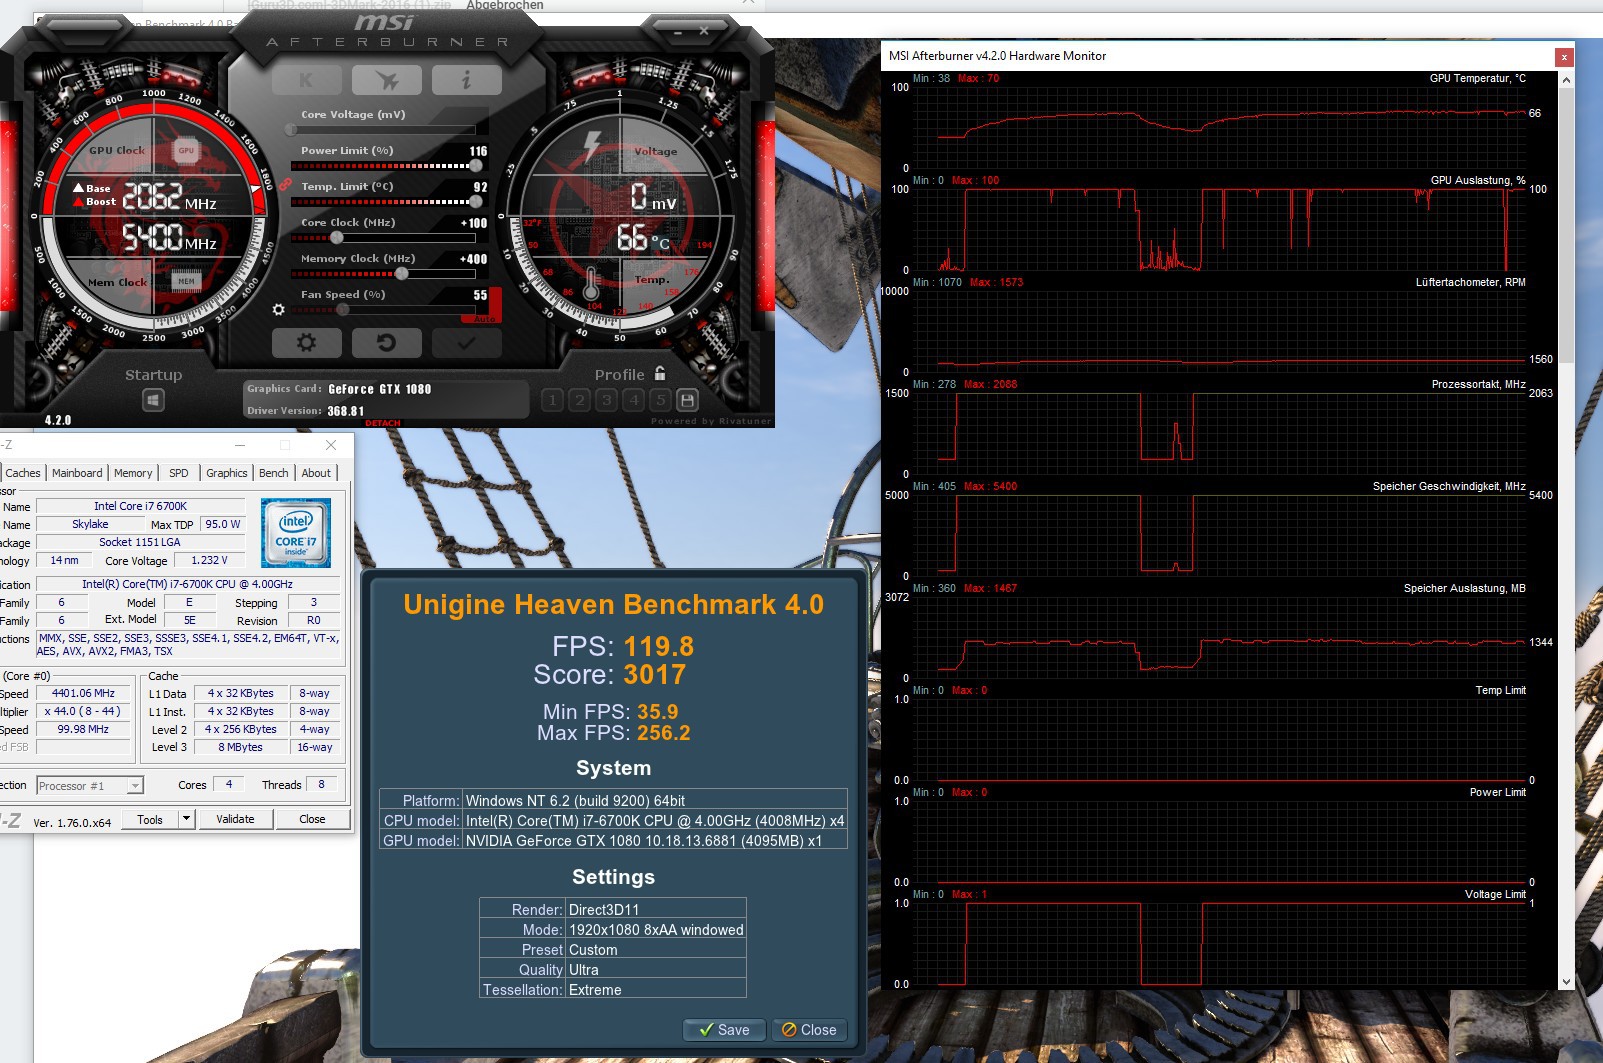Open the SPD tab in CPU-Z
The width and height of the screenshot is (1603, 1063).
[x=179, y=473]
